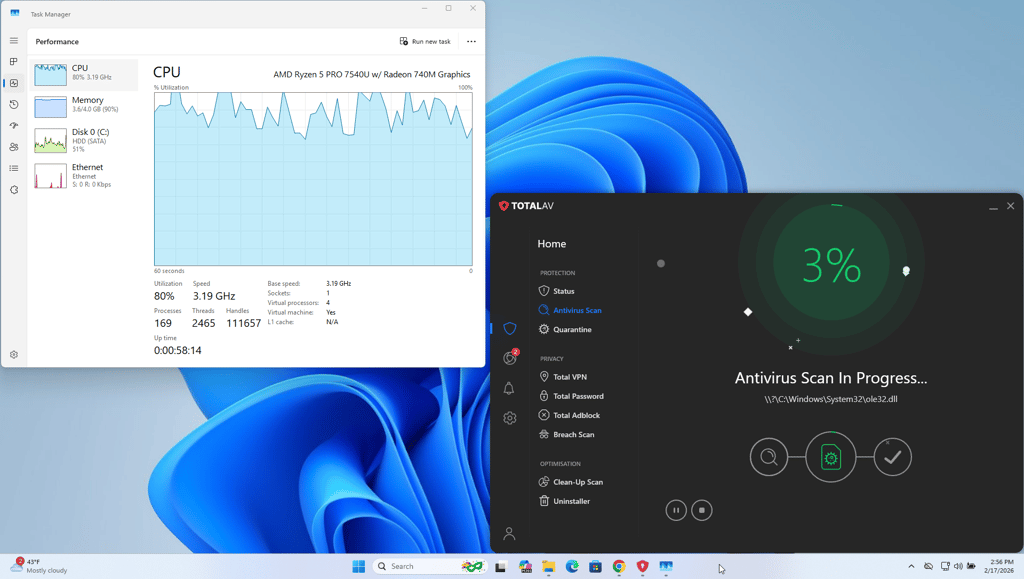This screenshot has width=1024, height=579.
Task: Open Total Password in TotalAV menu
Action: [571, 396]
